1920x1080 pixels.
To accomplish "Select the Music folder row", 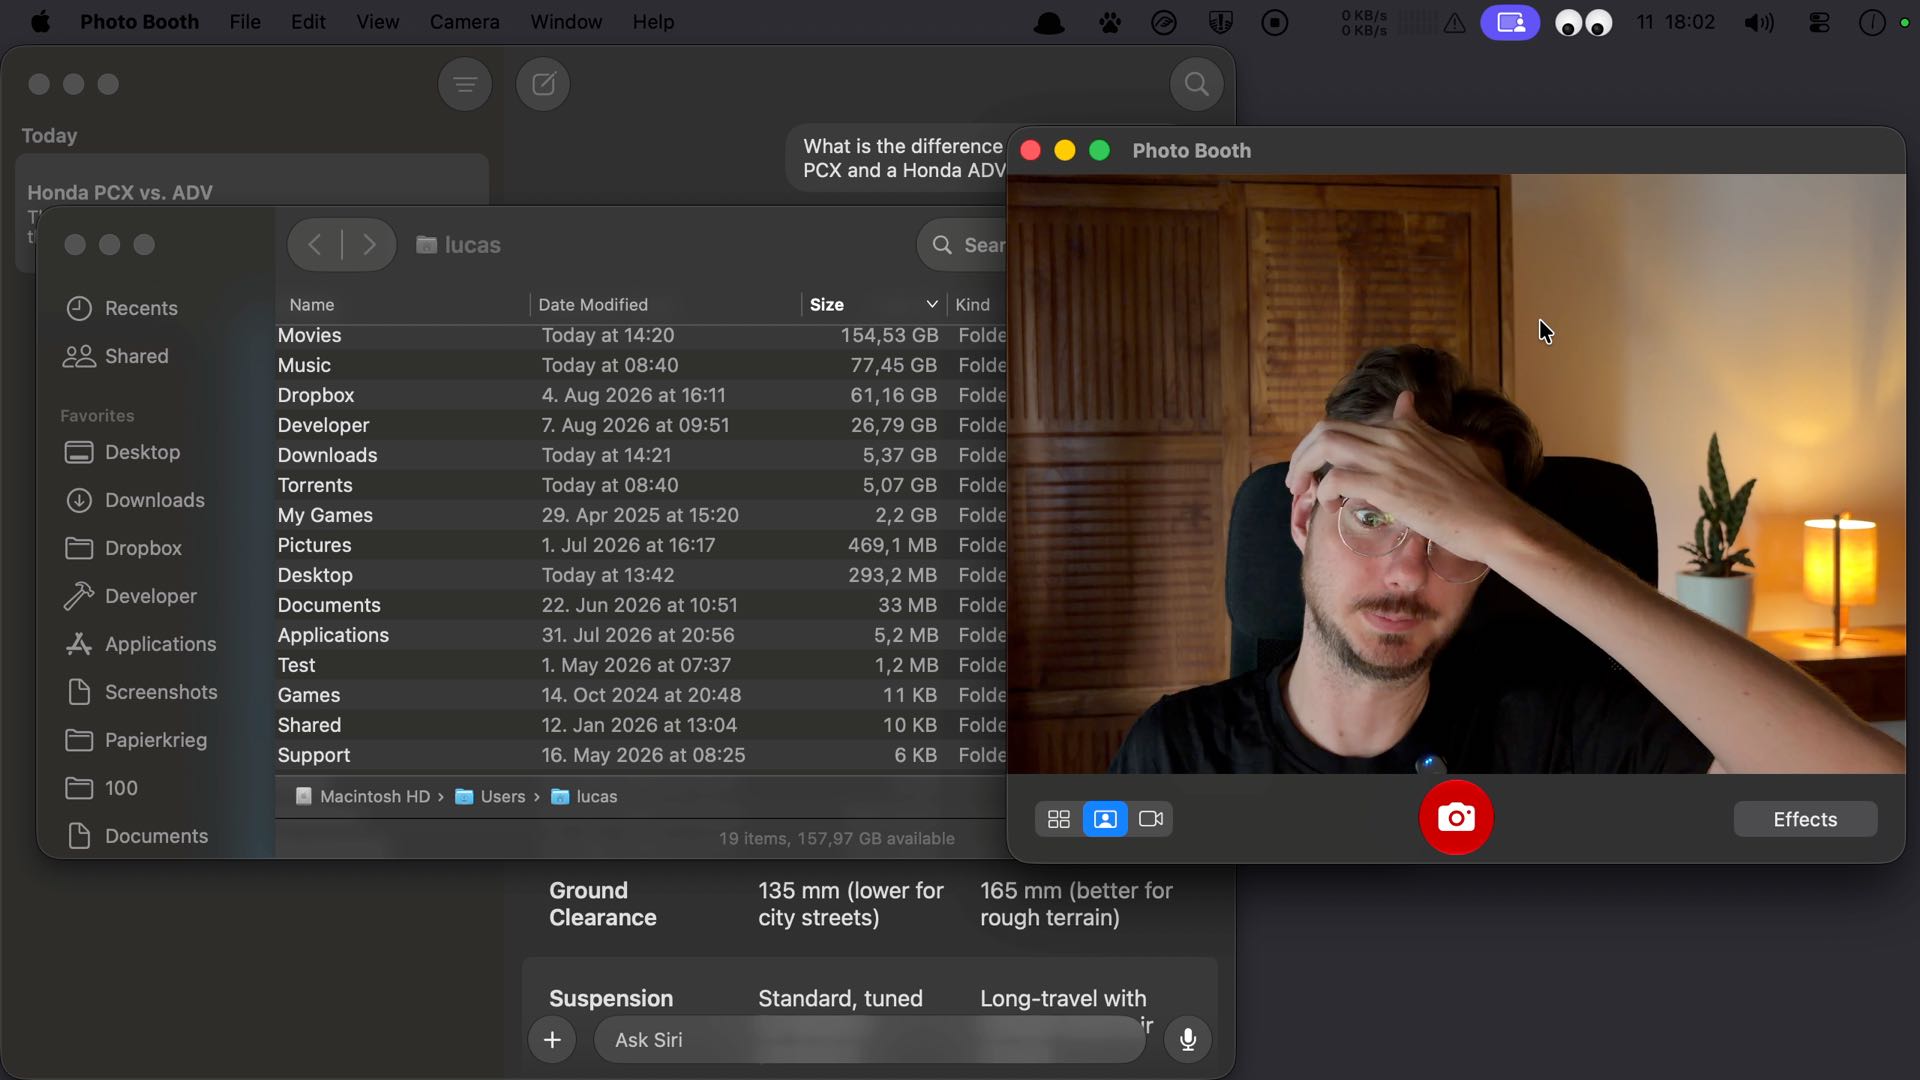I will (x=641, y=365).
